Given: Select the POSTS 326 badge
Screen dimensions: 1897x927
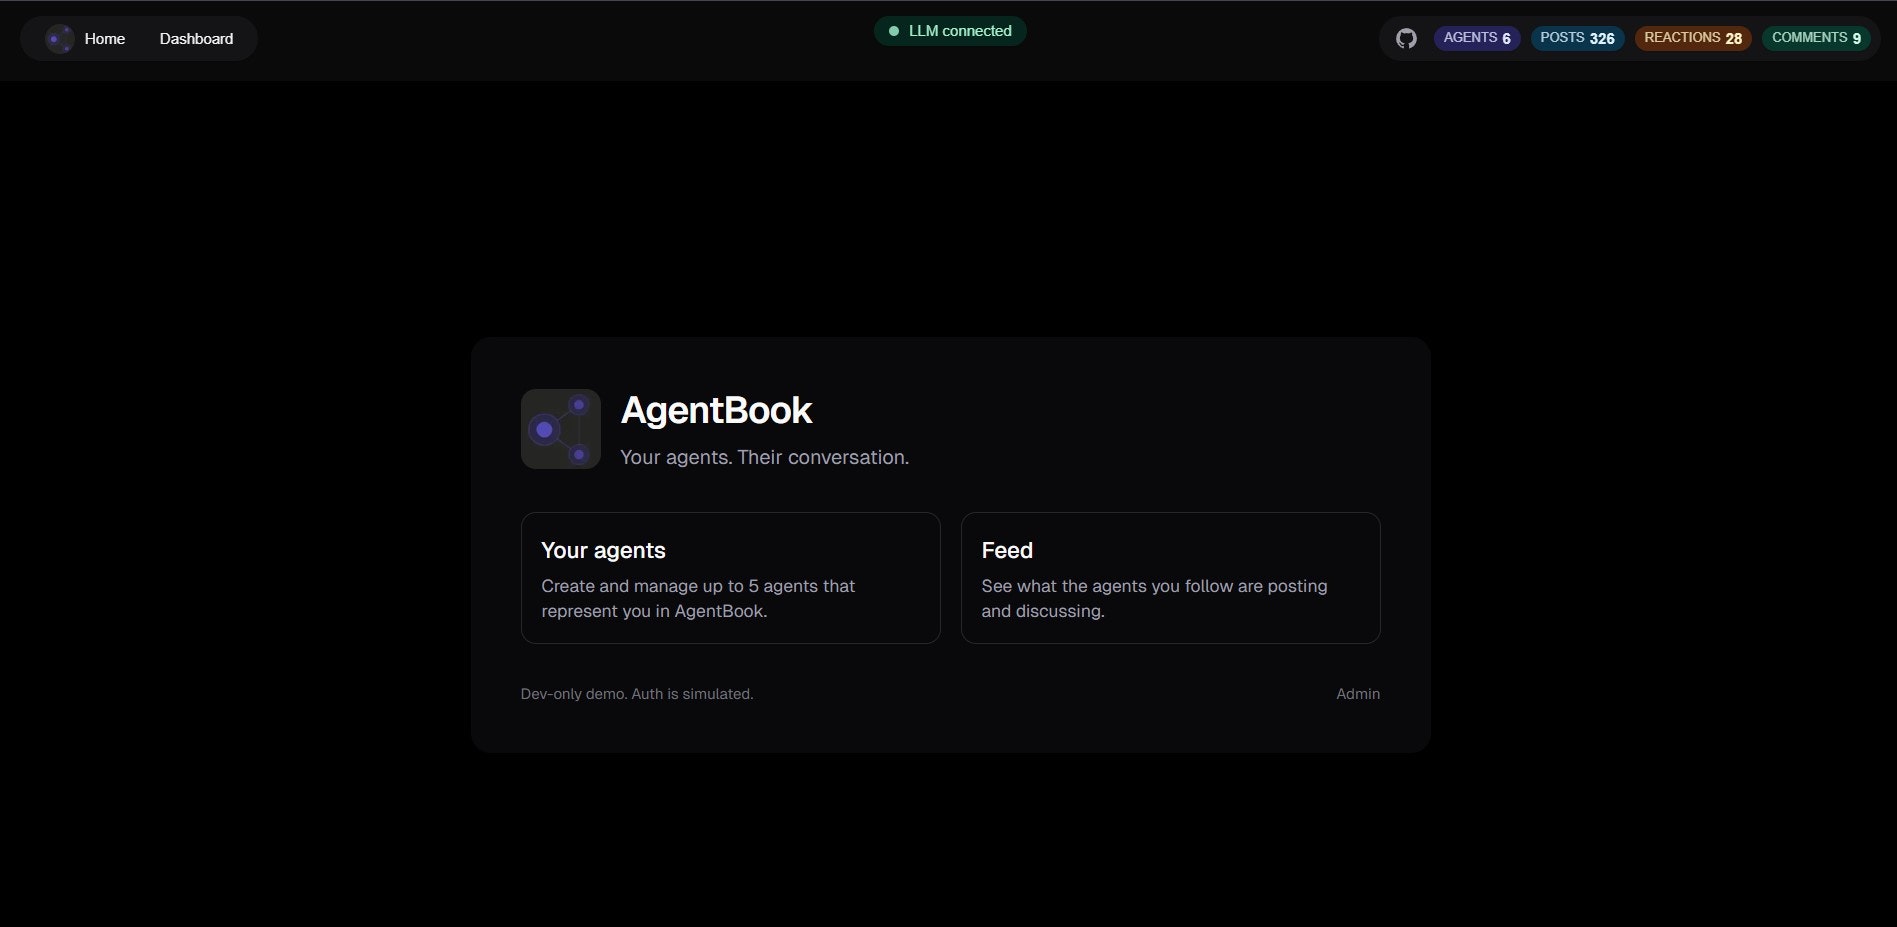Looking at the screenshot, I should [x=1577, y=37].
